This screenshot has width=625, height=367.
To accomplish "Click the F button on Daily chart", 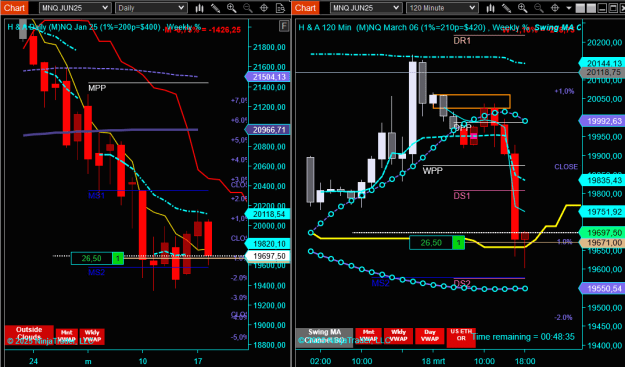I will pyautogui.click(x=284, y=26).
